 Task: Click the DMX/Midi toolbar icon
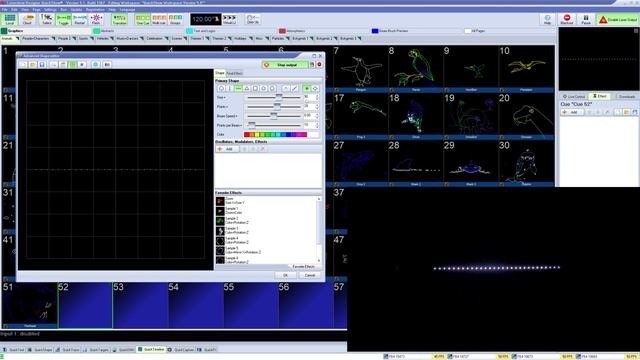point(253,19)
